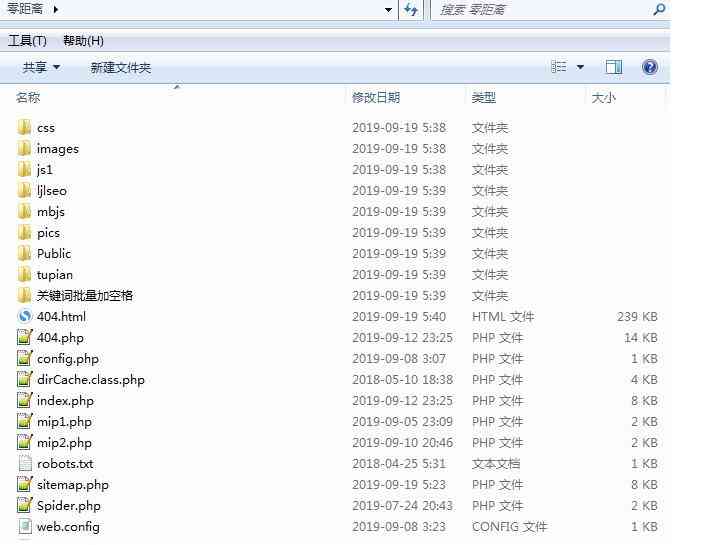Toggle the preview pane icon
Viewport: 710px width, 545px height.
614,67
